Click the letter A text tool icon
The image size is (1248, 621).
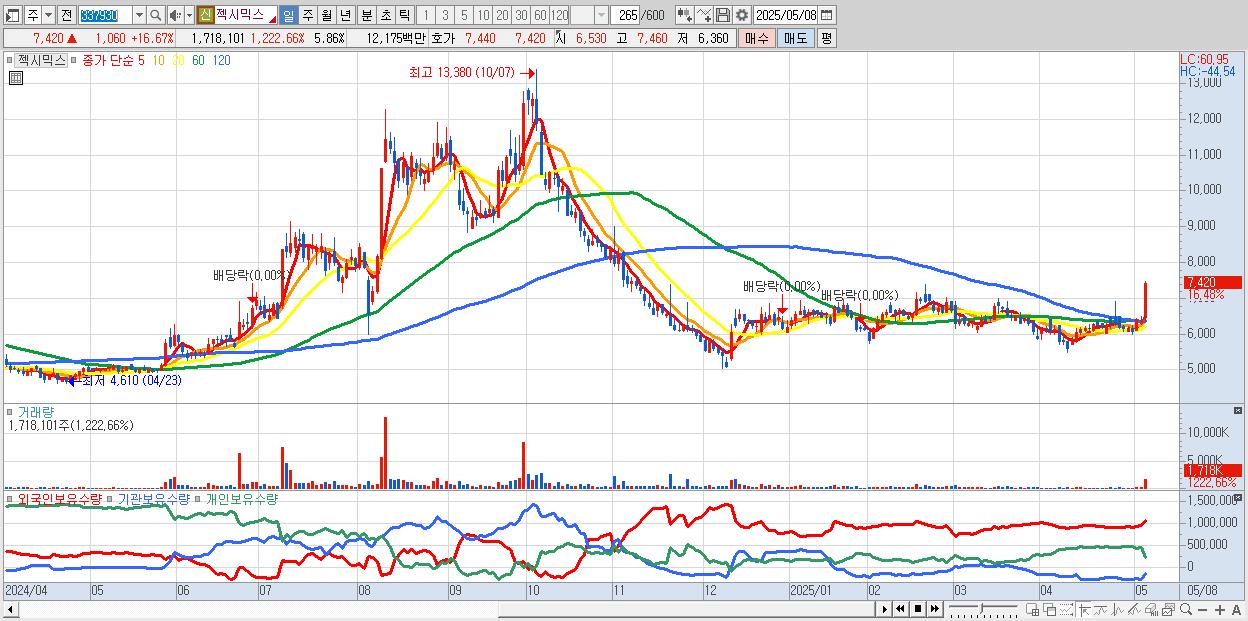point(1236,610)
